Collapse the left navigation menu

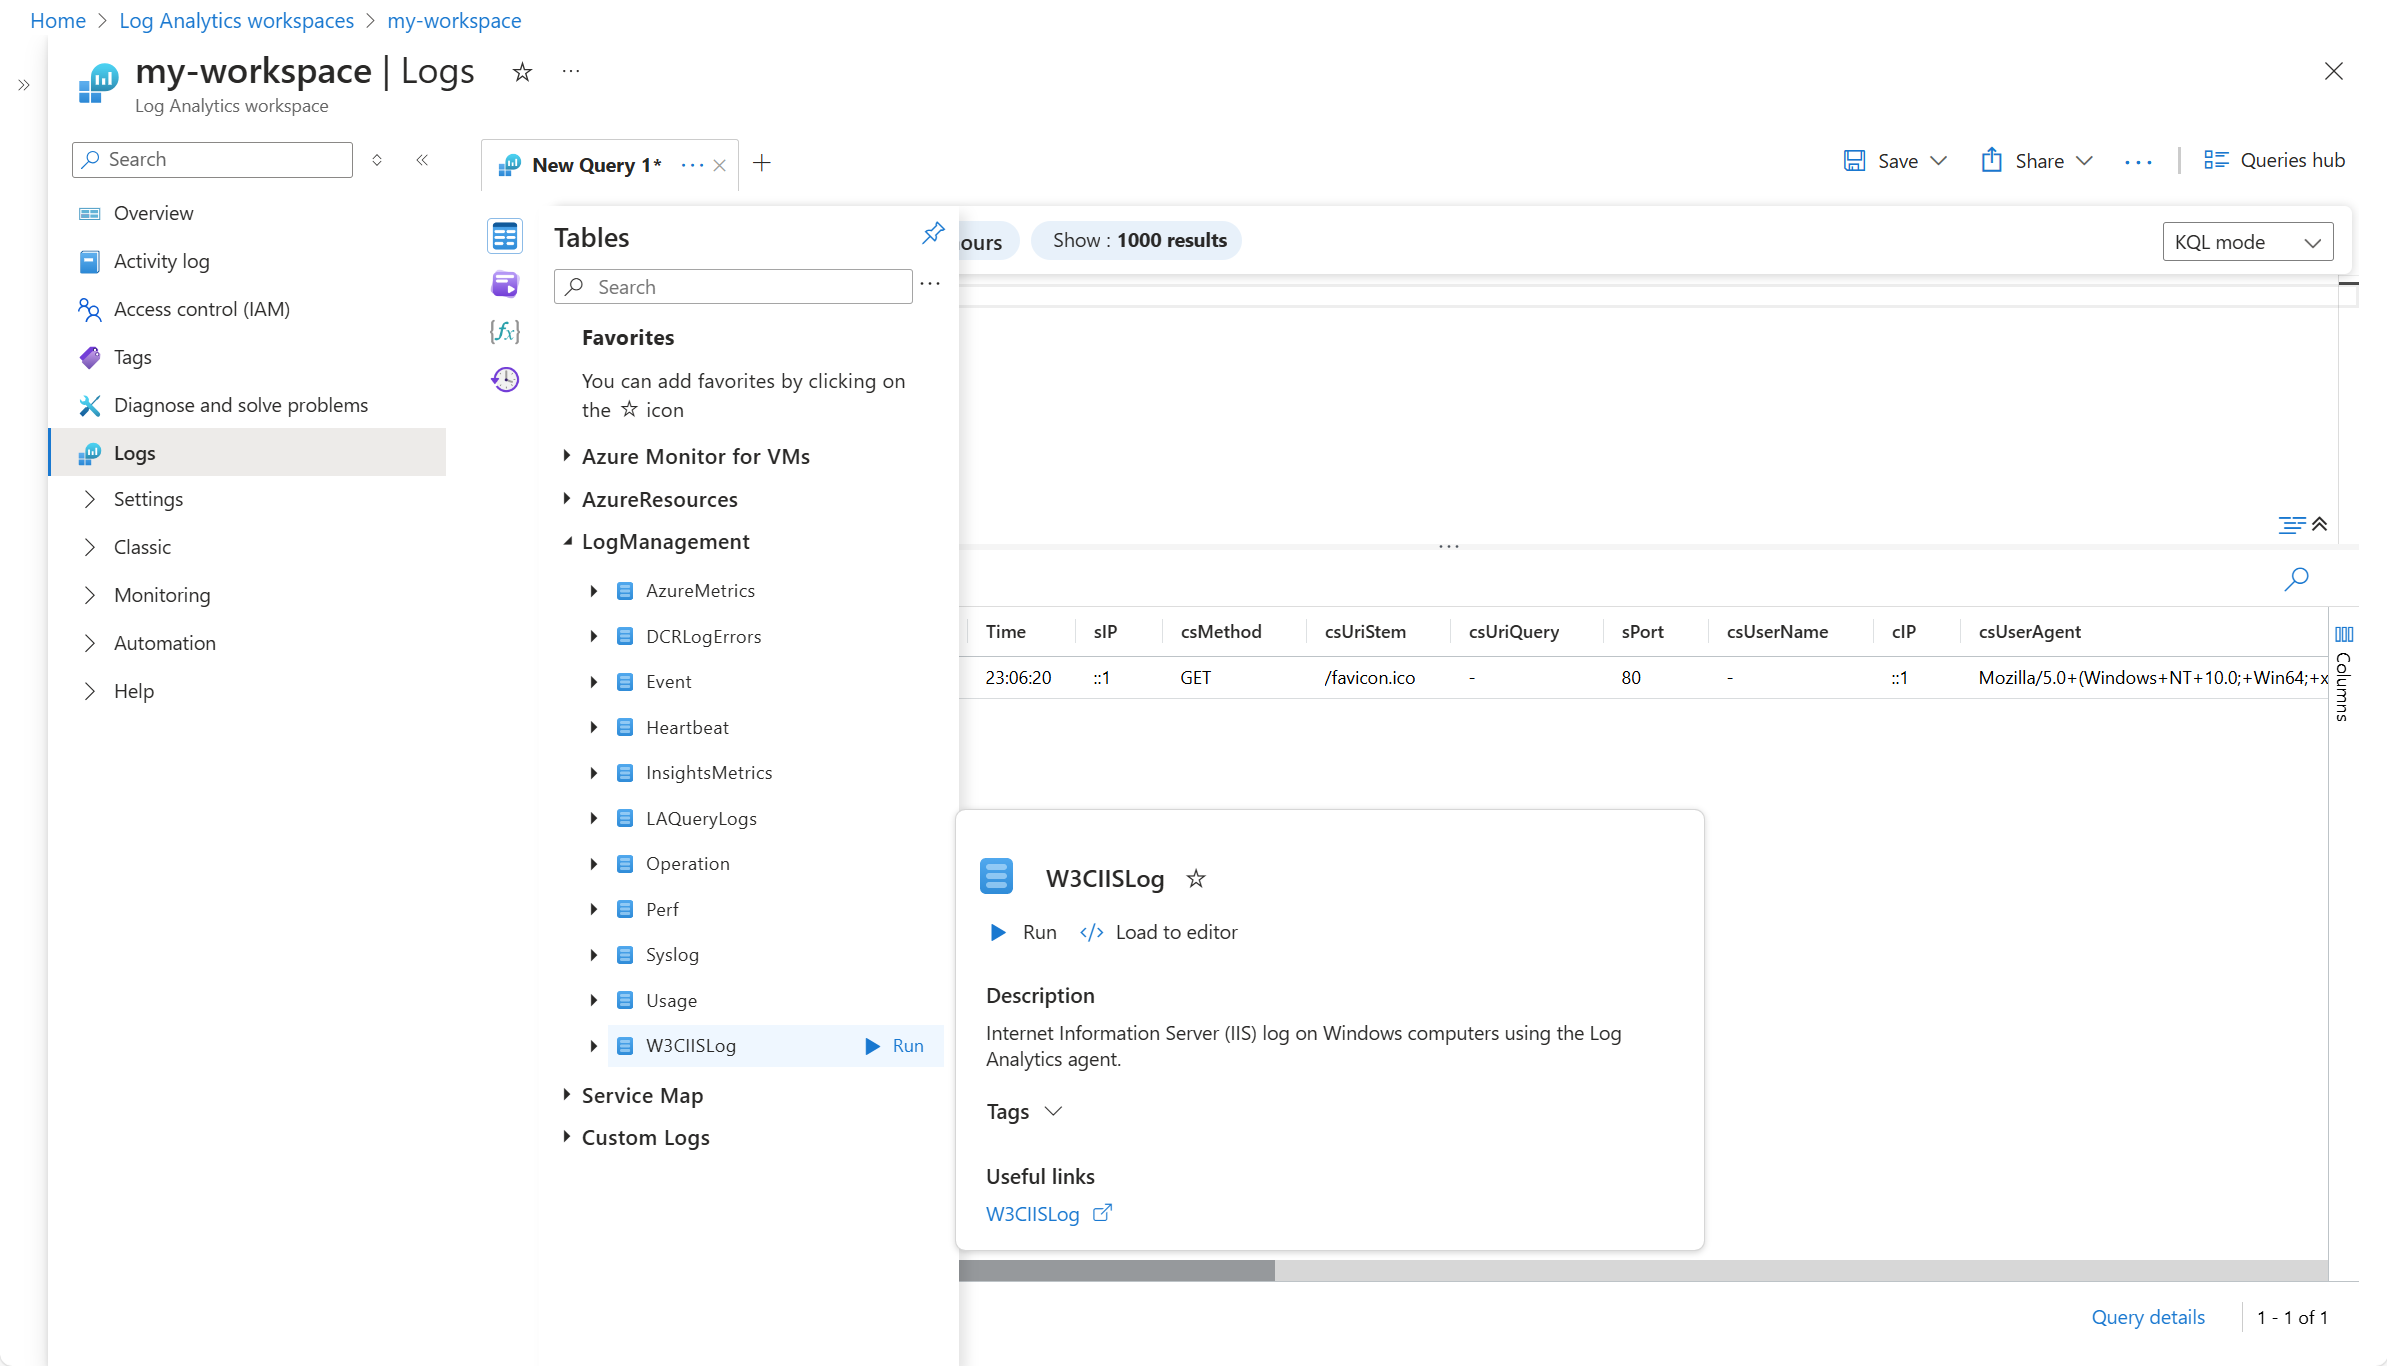click(x=422, y=160)
